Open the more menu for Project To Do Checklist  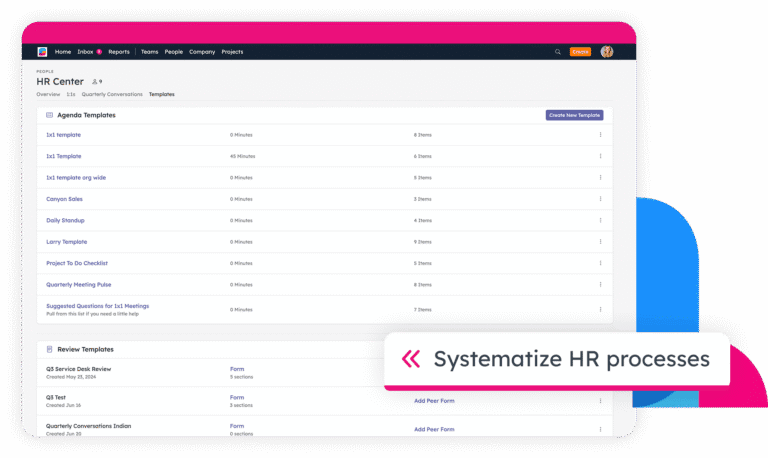(600, 263)
